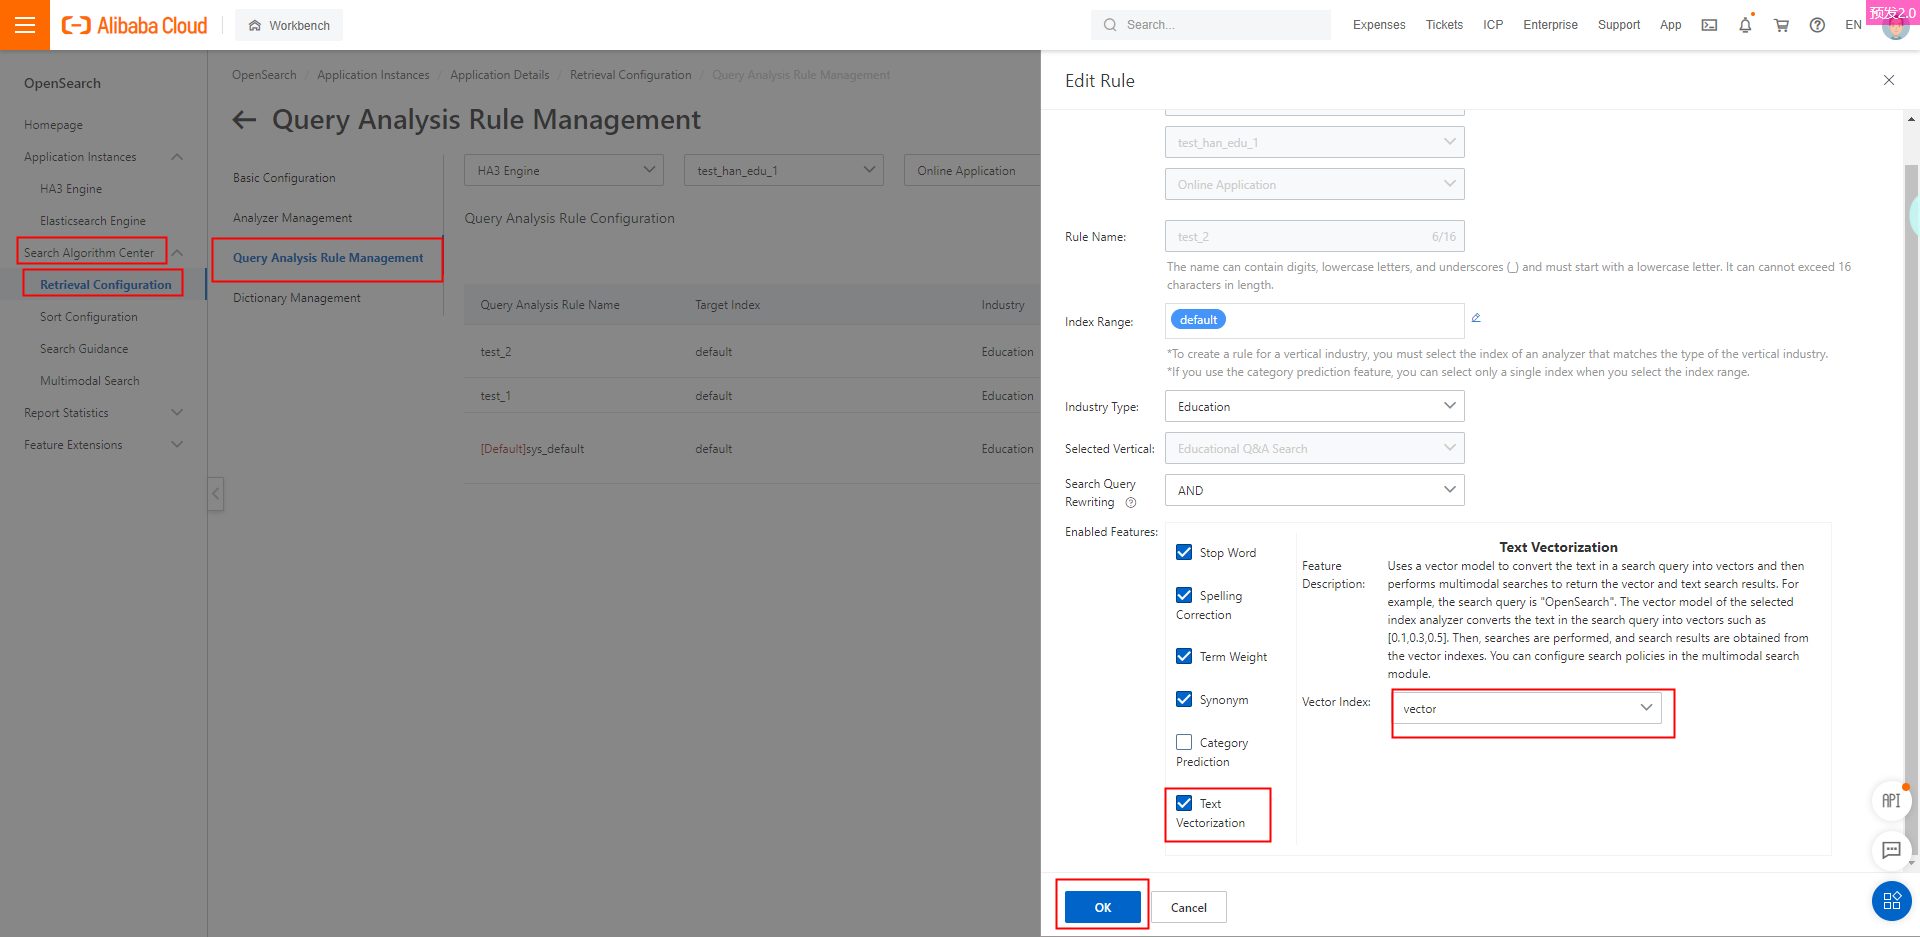Expand the Report Statistics sidebar group
The image size is (1920, 937).
coord(177,413)
